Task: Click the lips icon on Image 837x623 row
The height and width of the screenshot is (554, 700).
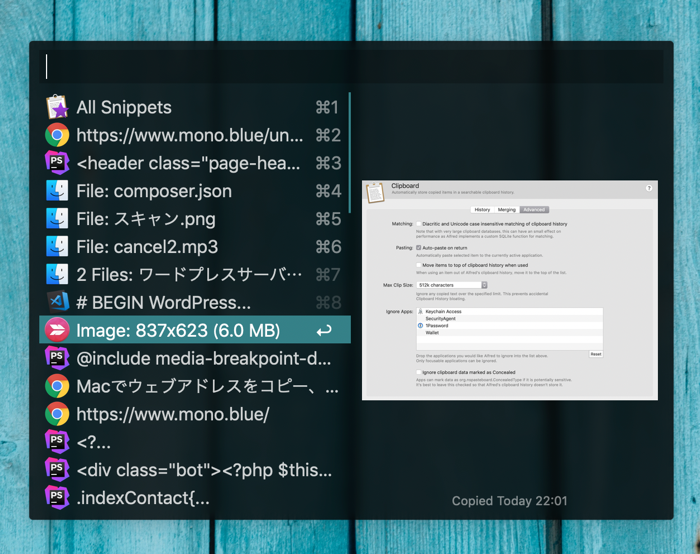Action: click(56, 330)
